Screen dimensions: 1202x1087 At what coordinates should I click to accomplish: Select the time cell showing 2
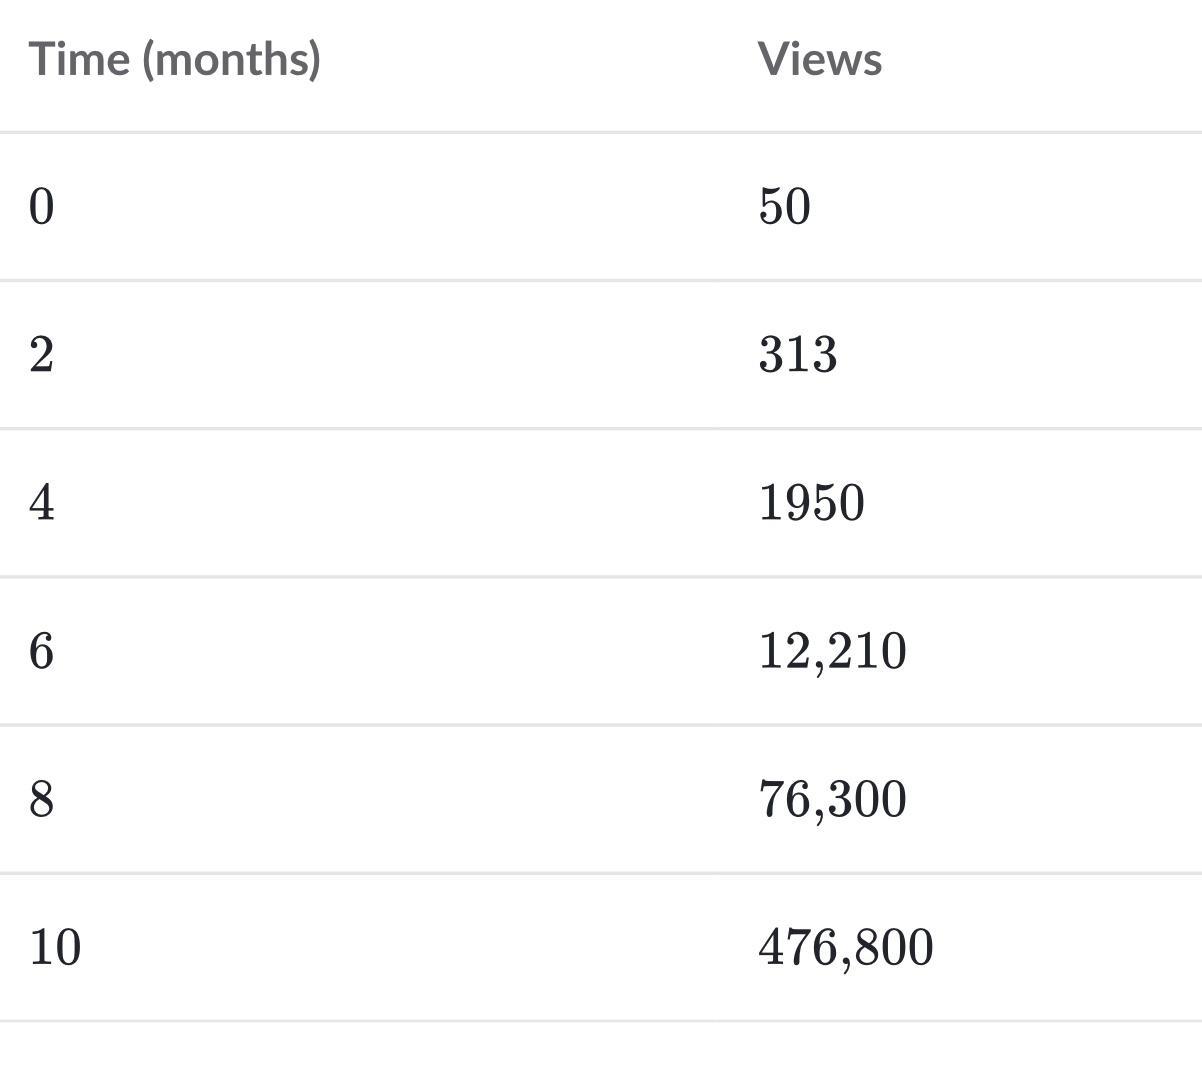[41, 355]
